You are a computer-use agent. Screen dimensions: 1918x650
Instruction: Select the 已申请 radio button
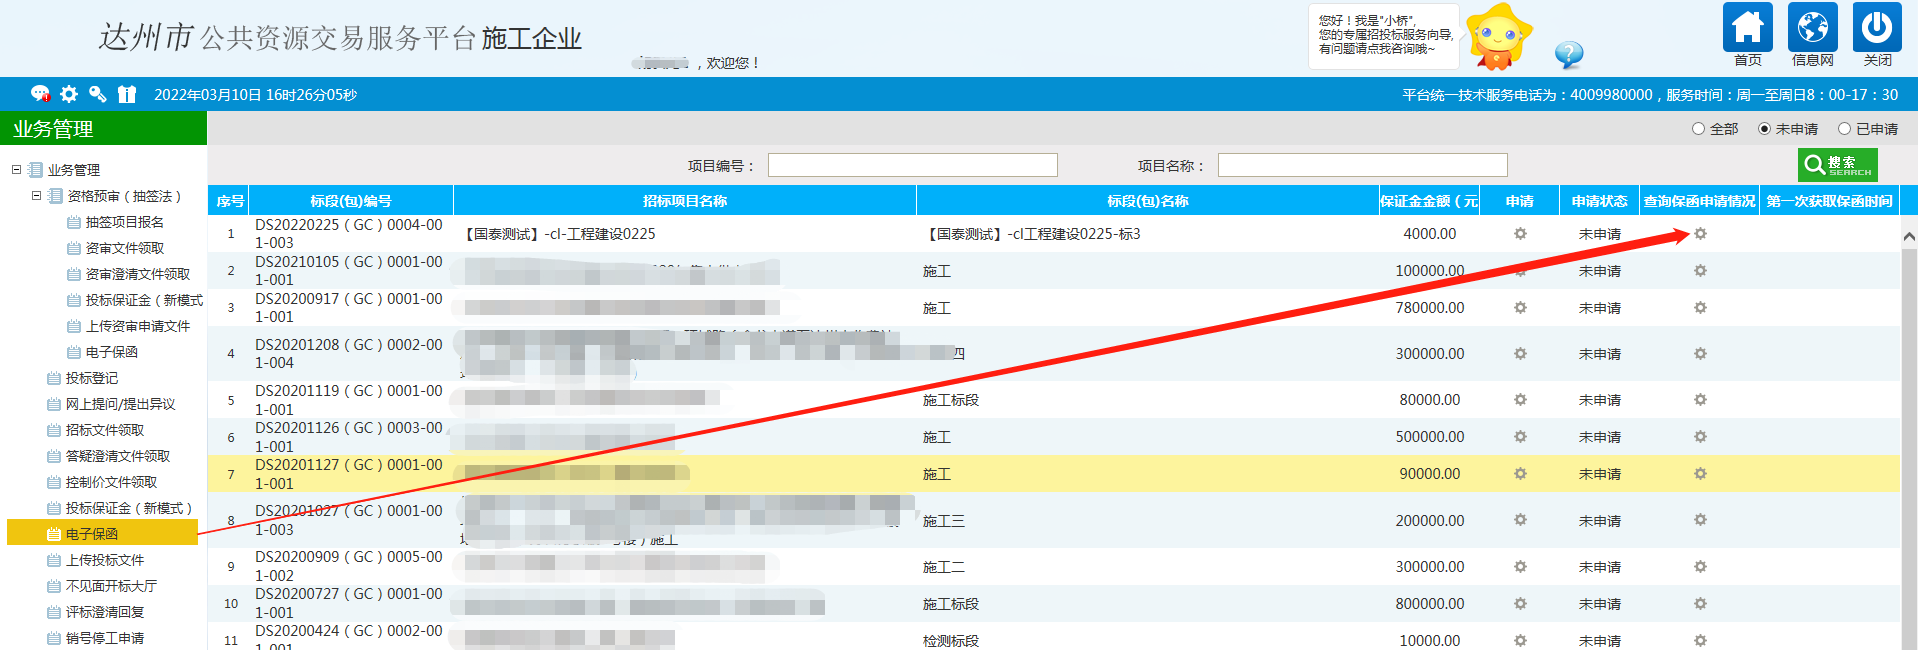(x=1844, y=129)
